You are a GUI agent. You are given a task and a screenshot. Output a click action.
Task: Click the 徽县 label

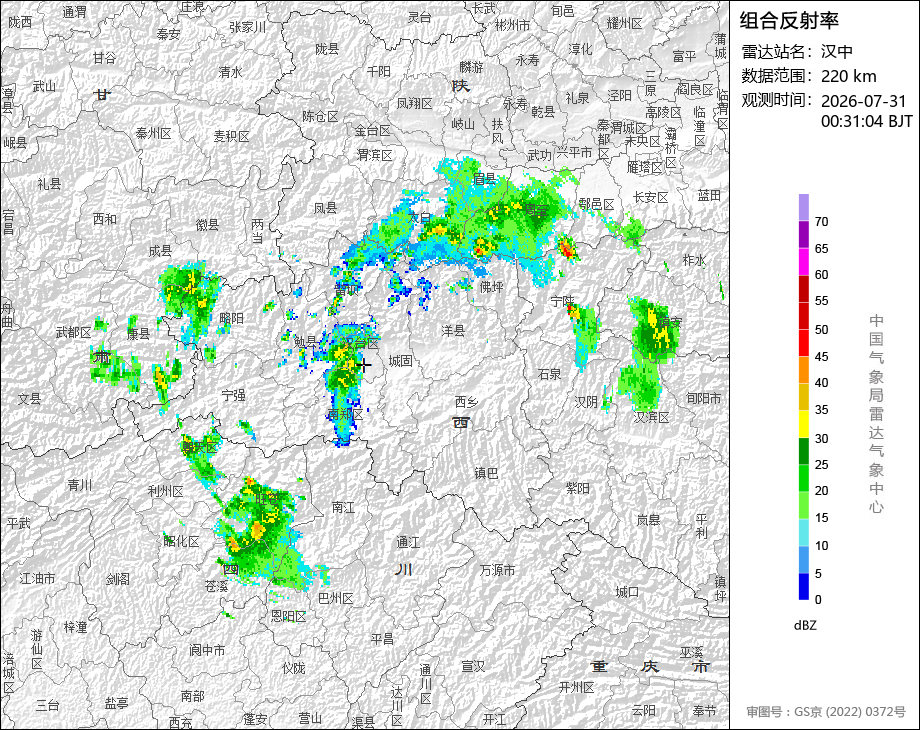[x=207, y=224]
